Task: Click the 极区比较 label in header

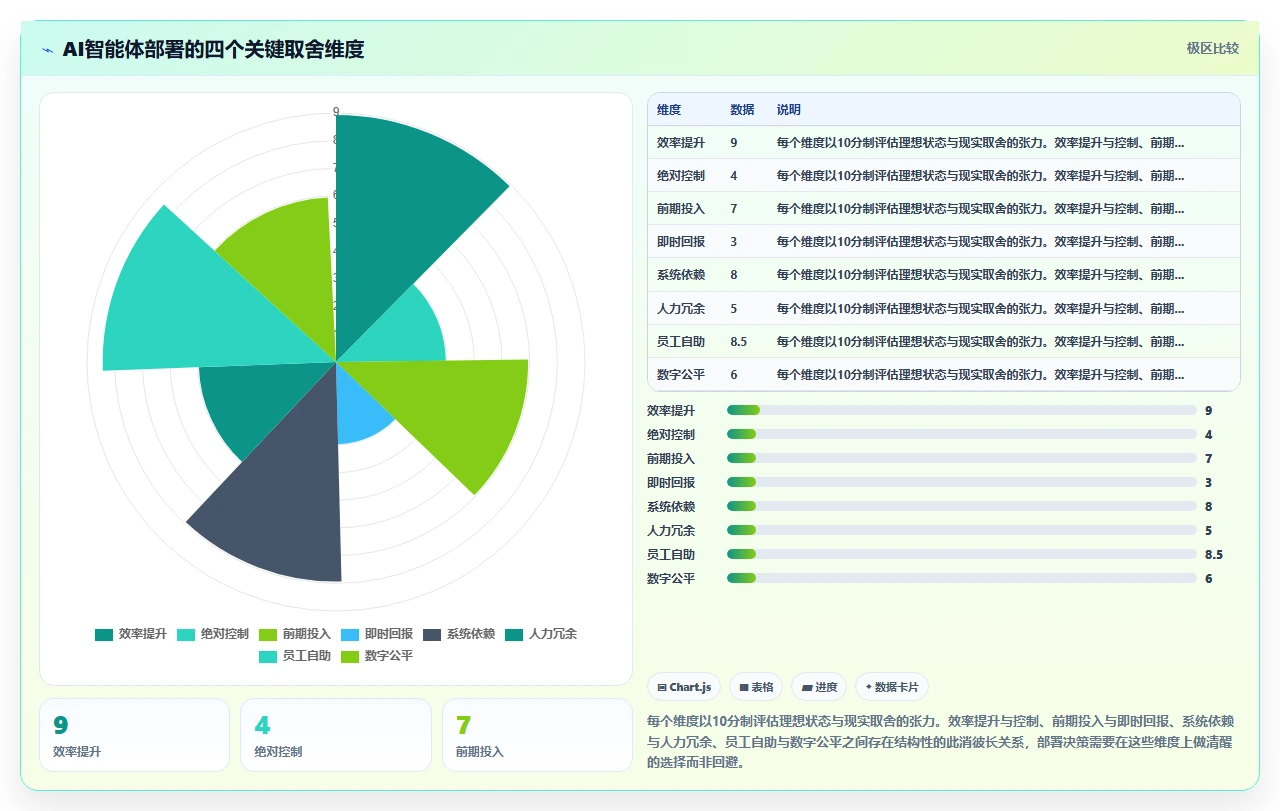Action: (x=1212, y=48)
